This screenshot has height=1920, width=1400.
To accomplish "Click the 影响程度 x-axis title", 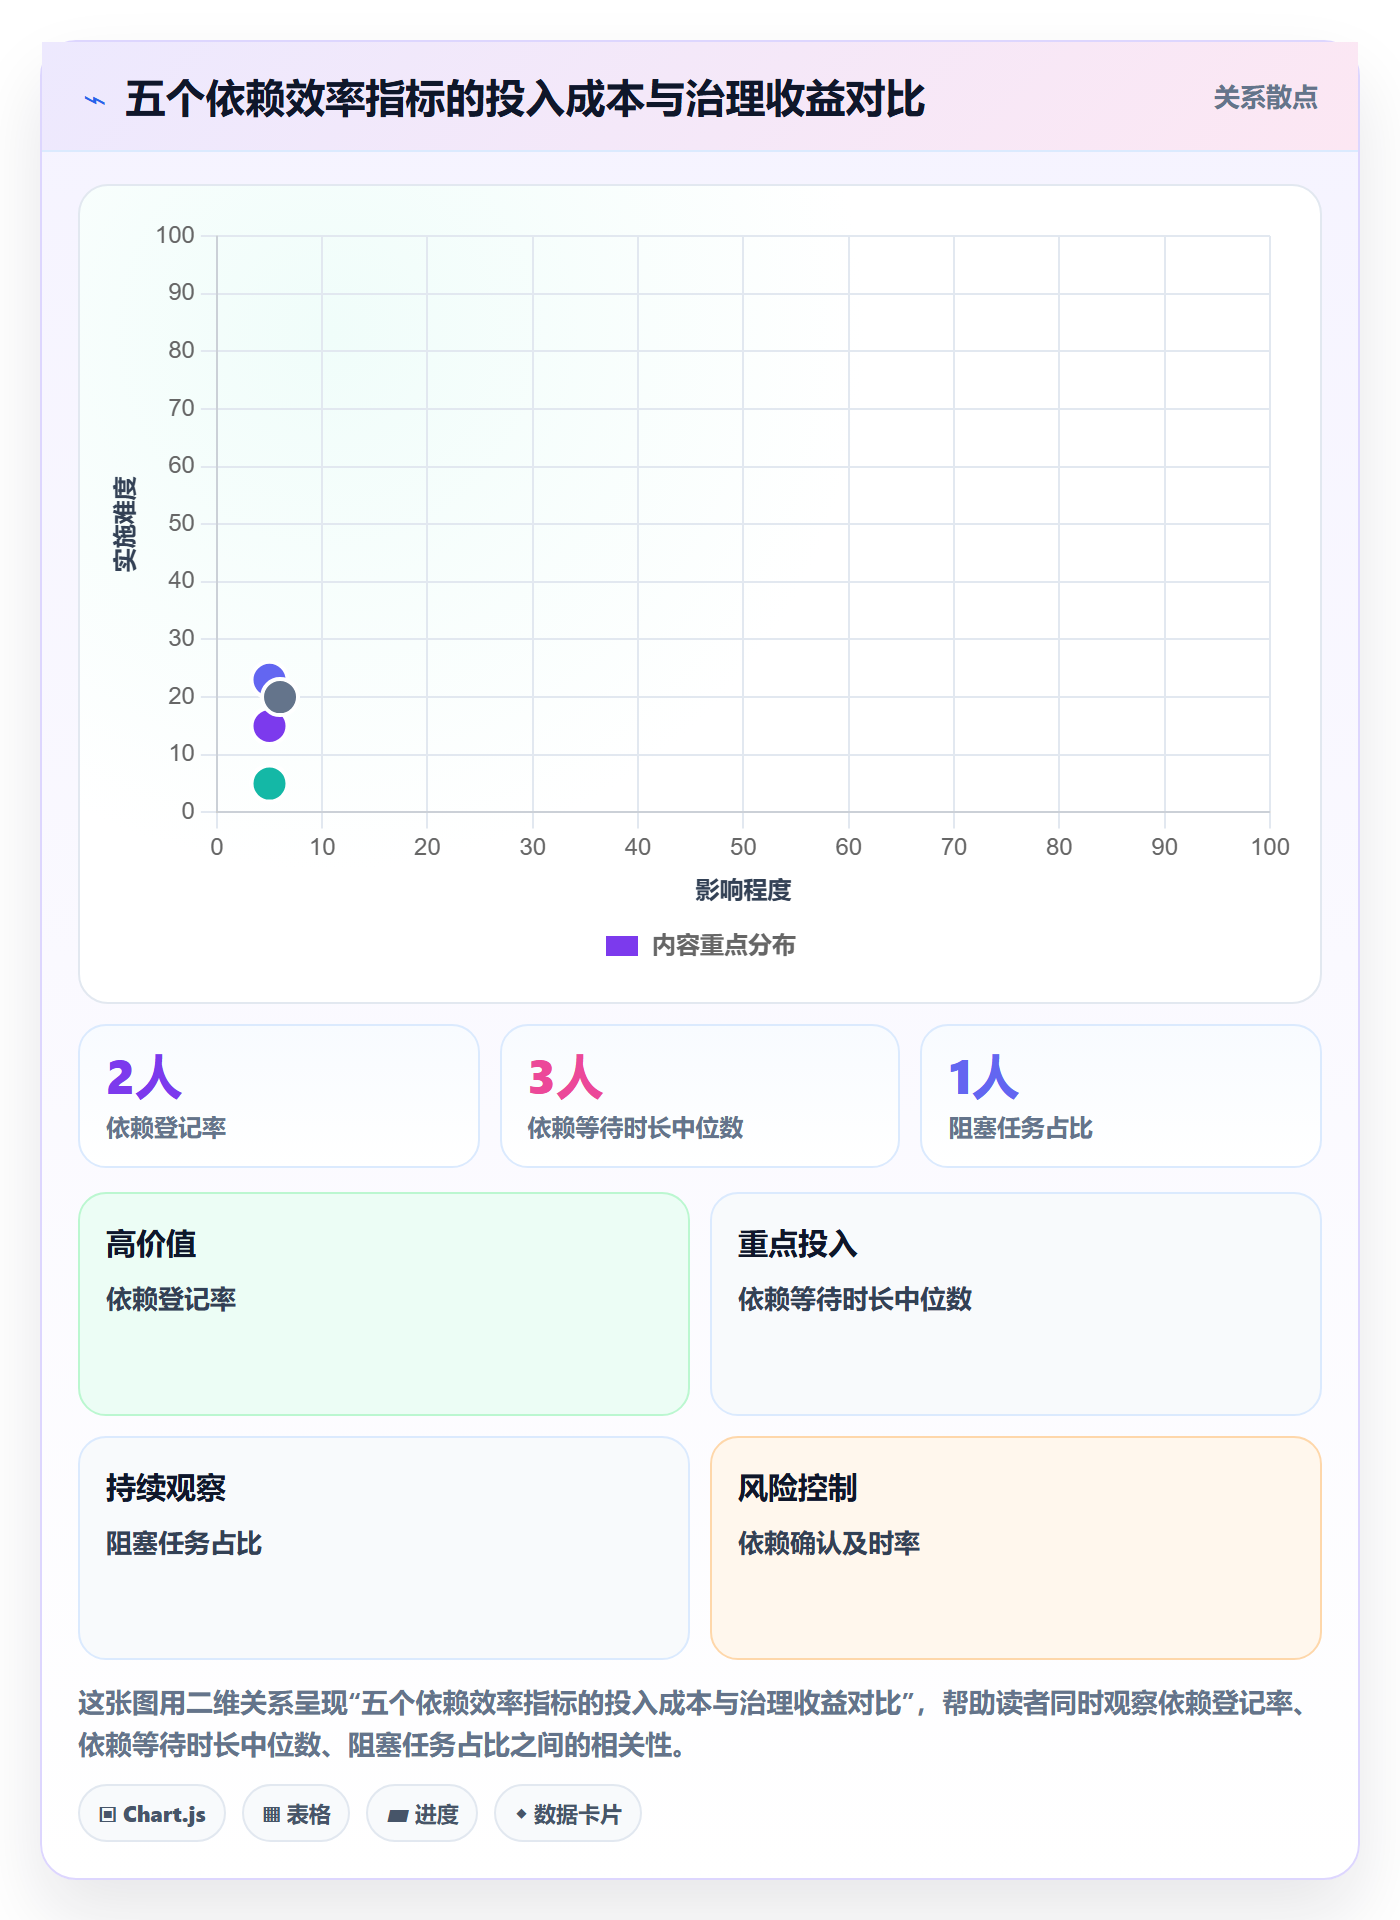I will point(743,890).
